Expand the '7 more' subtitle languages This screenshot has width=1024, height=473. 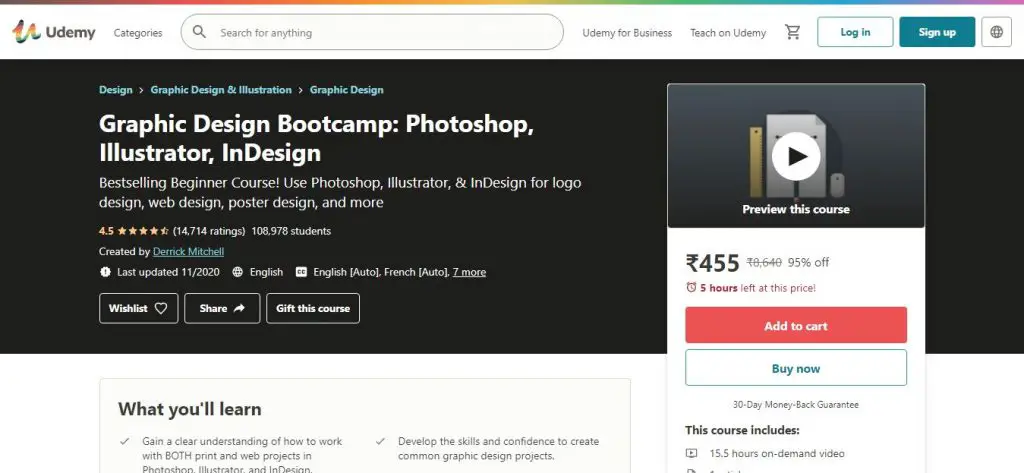[x=469, y=272]
